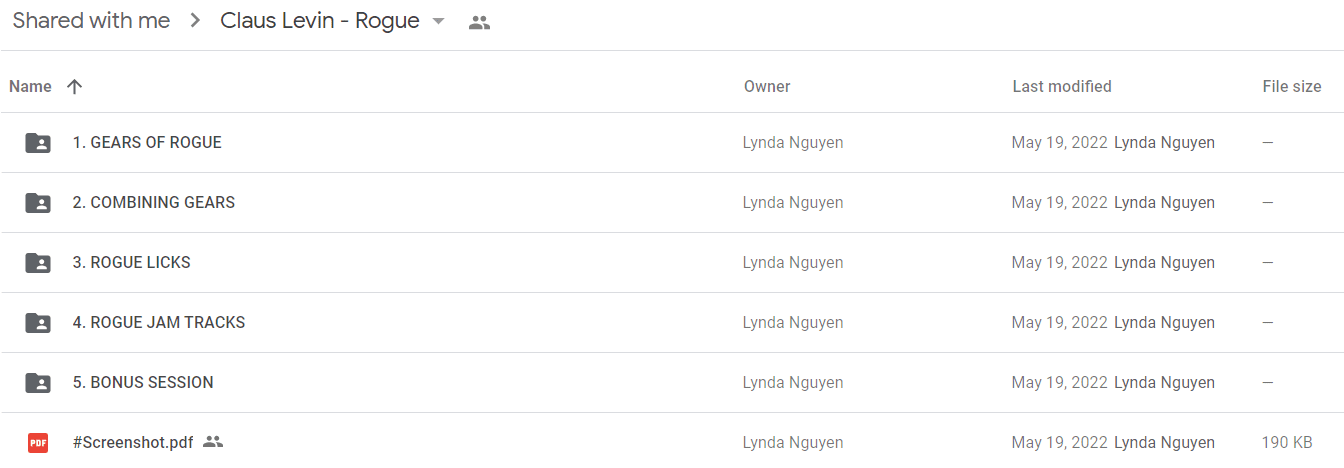Select the 3. ROGUE LICKS folder row
The height and width of the screenshot is (468, 1344).
[x=672, y=263]
